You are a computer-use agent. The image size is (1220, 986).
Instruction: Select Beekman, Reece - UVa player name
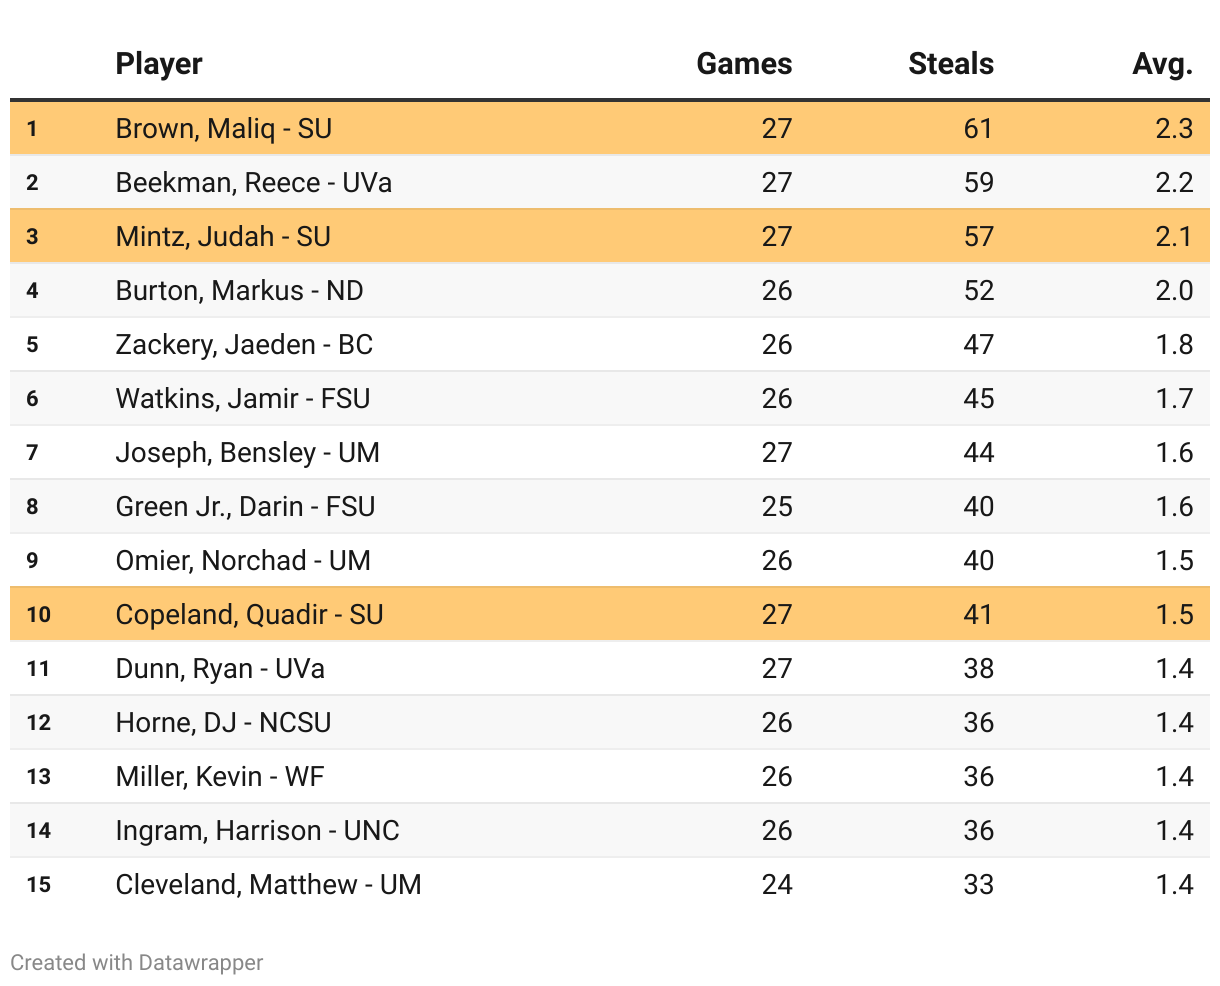pos(254,183)
